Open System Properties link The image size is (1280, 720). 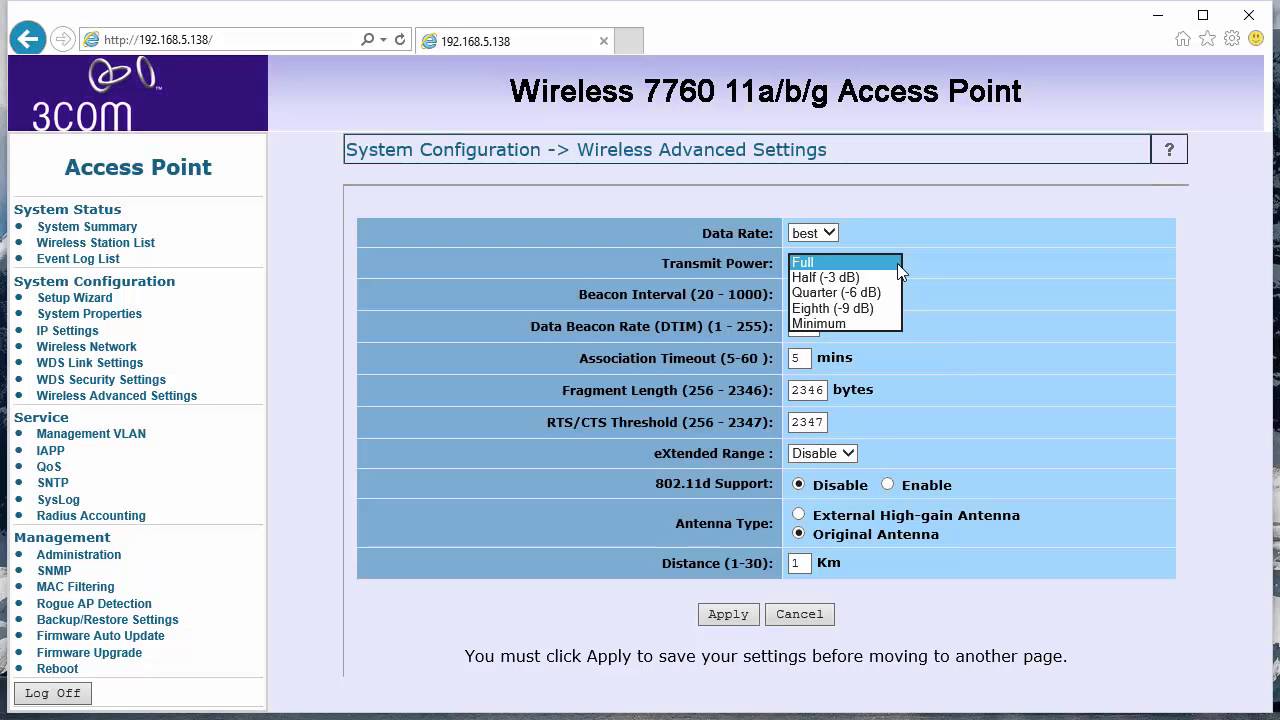(90, 314)
